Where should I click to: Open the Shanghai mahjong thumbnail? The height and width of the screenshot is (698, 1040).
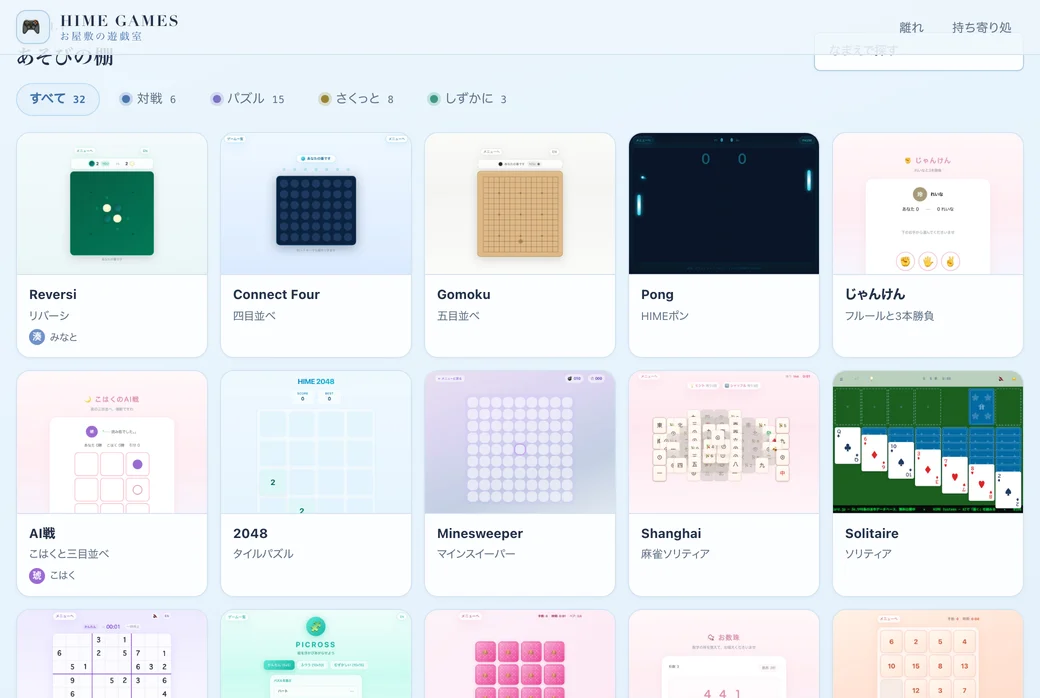click(724, 443)
